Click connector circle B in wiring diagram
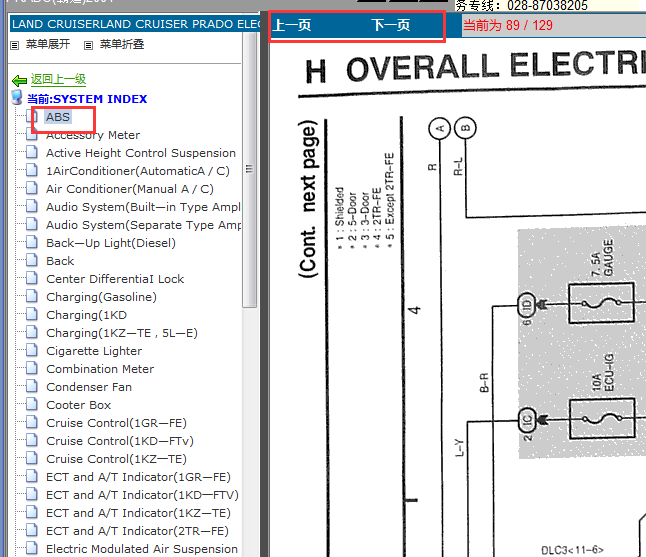The width and height of the screenshot is (646, 557). 465,128
